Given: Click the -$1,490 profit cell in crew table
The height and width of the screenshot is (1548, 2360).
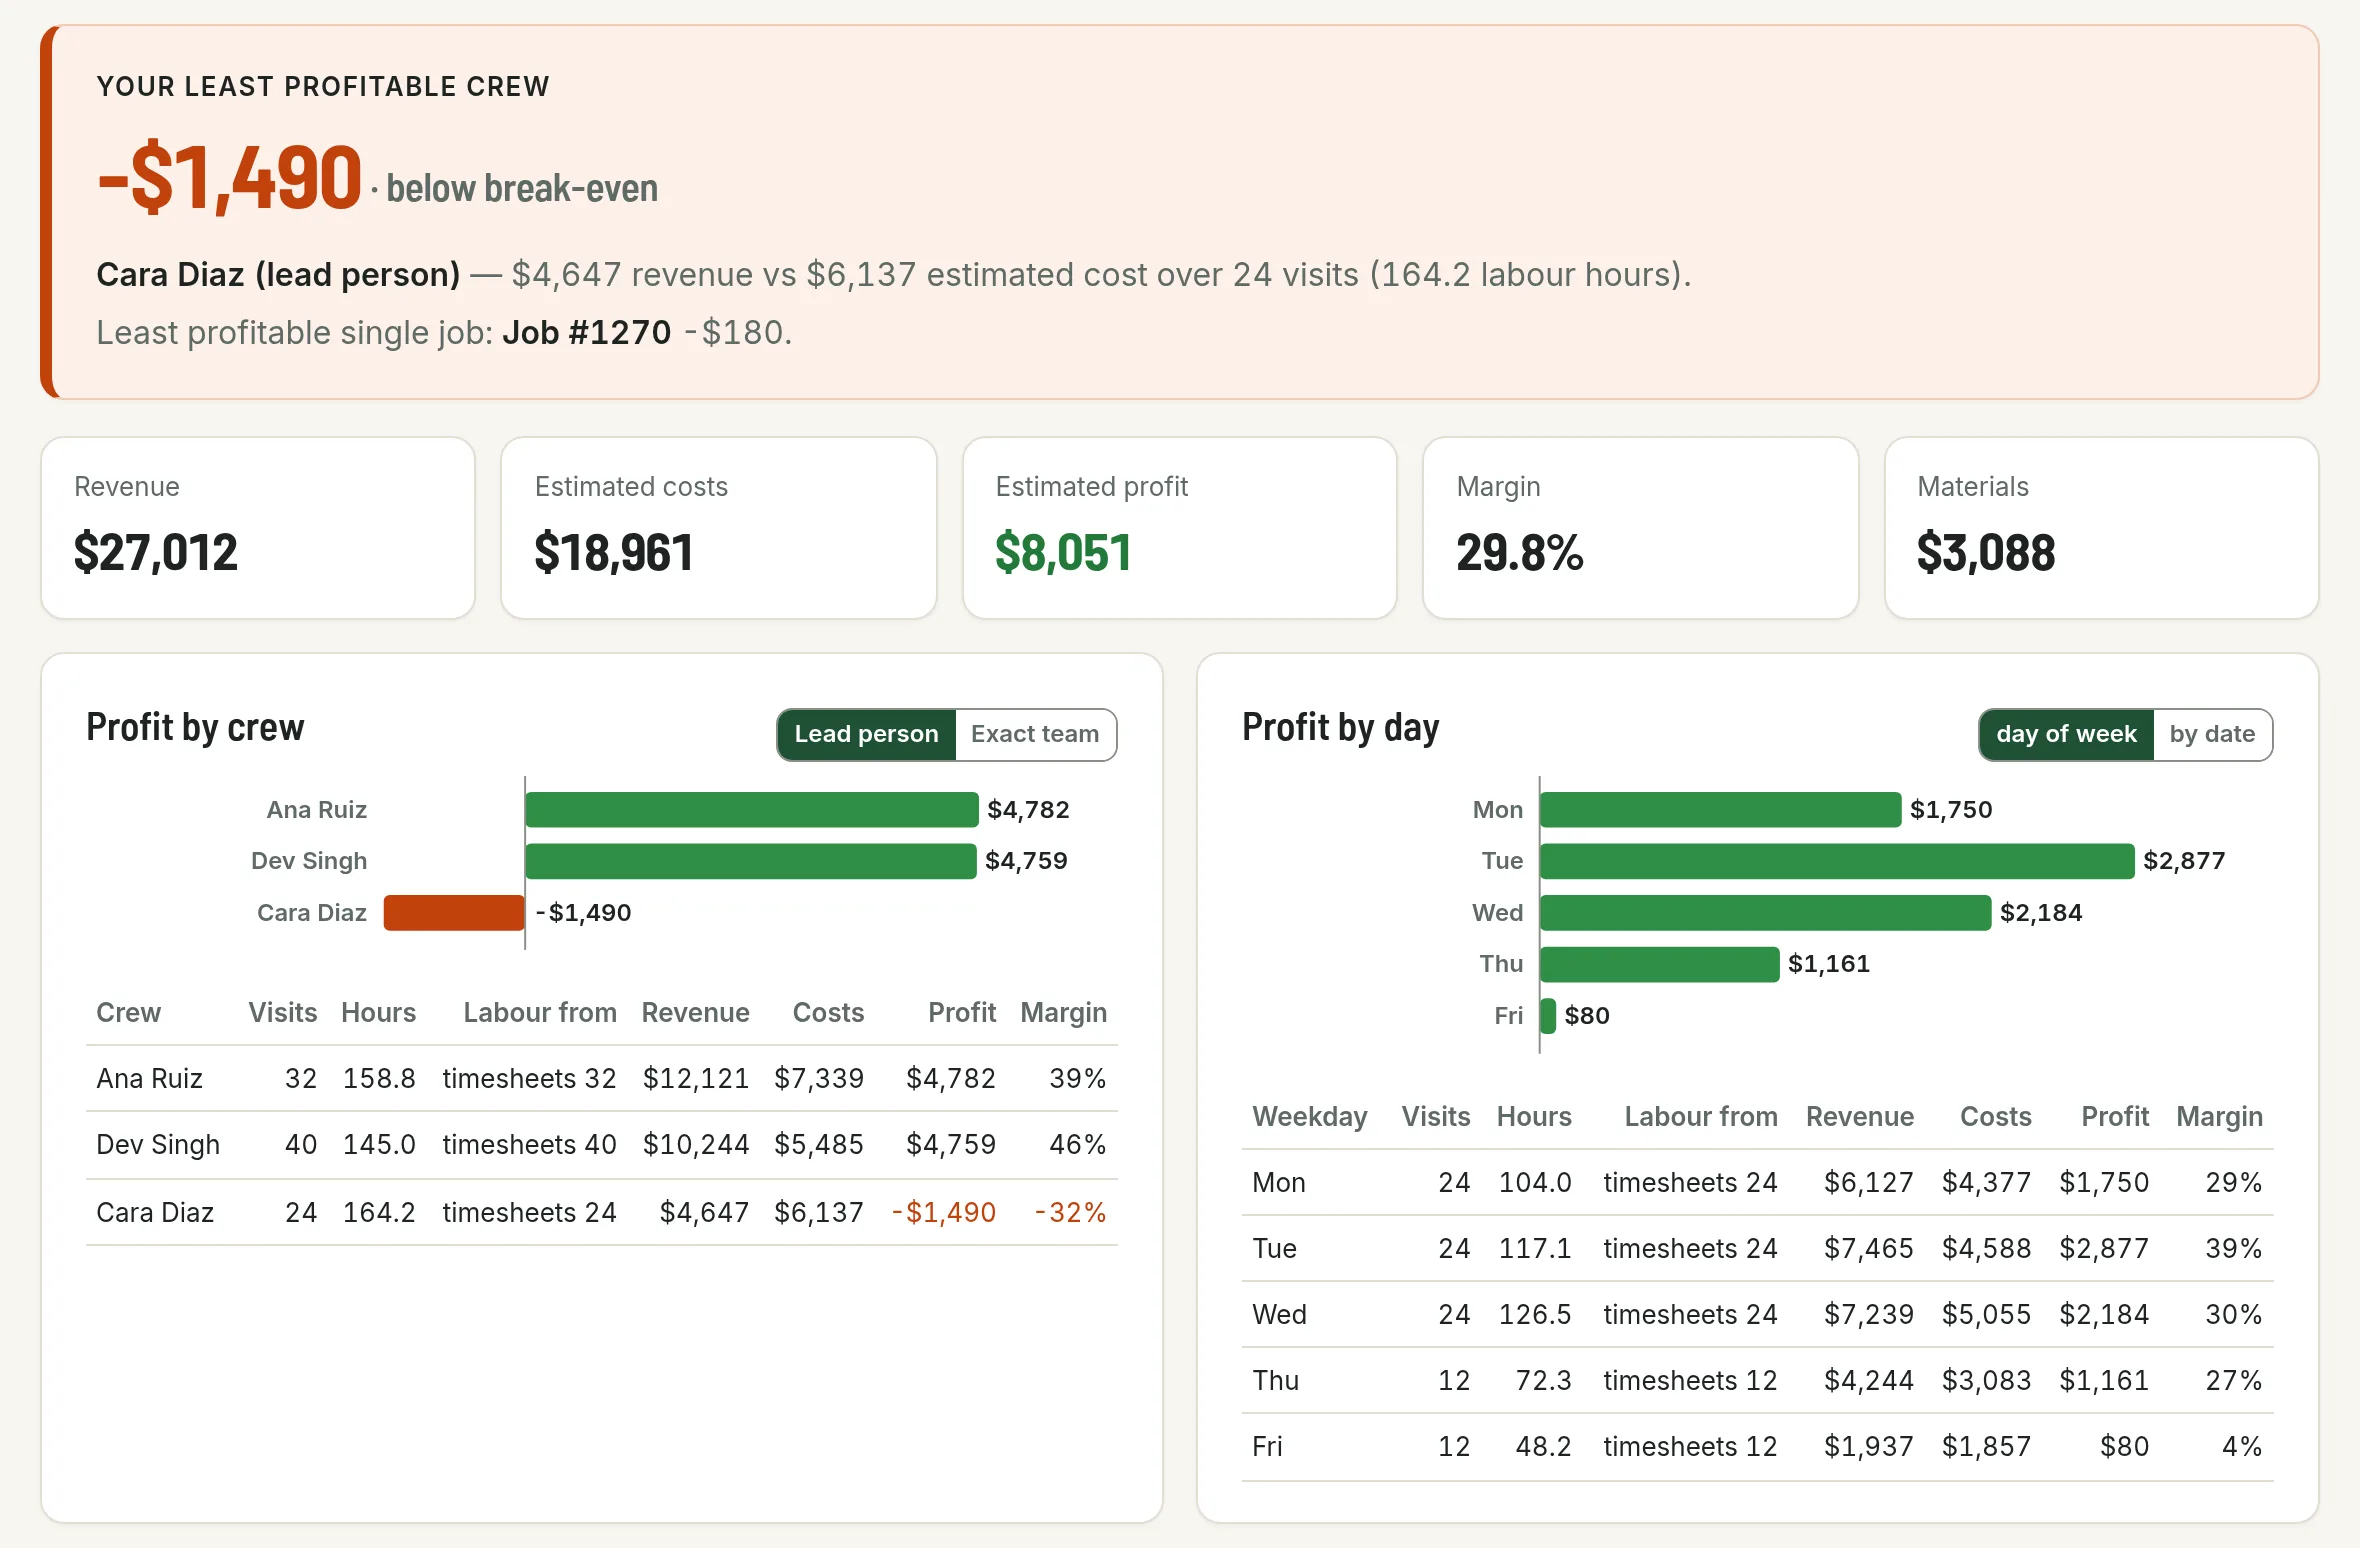Looking at the screenshot, I should click(943, 1212).
